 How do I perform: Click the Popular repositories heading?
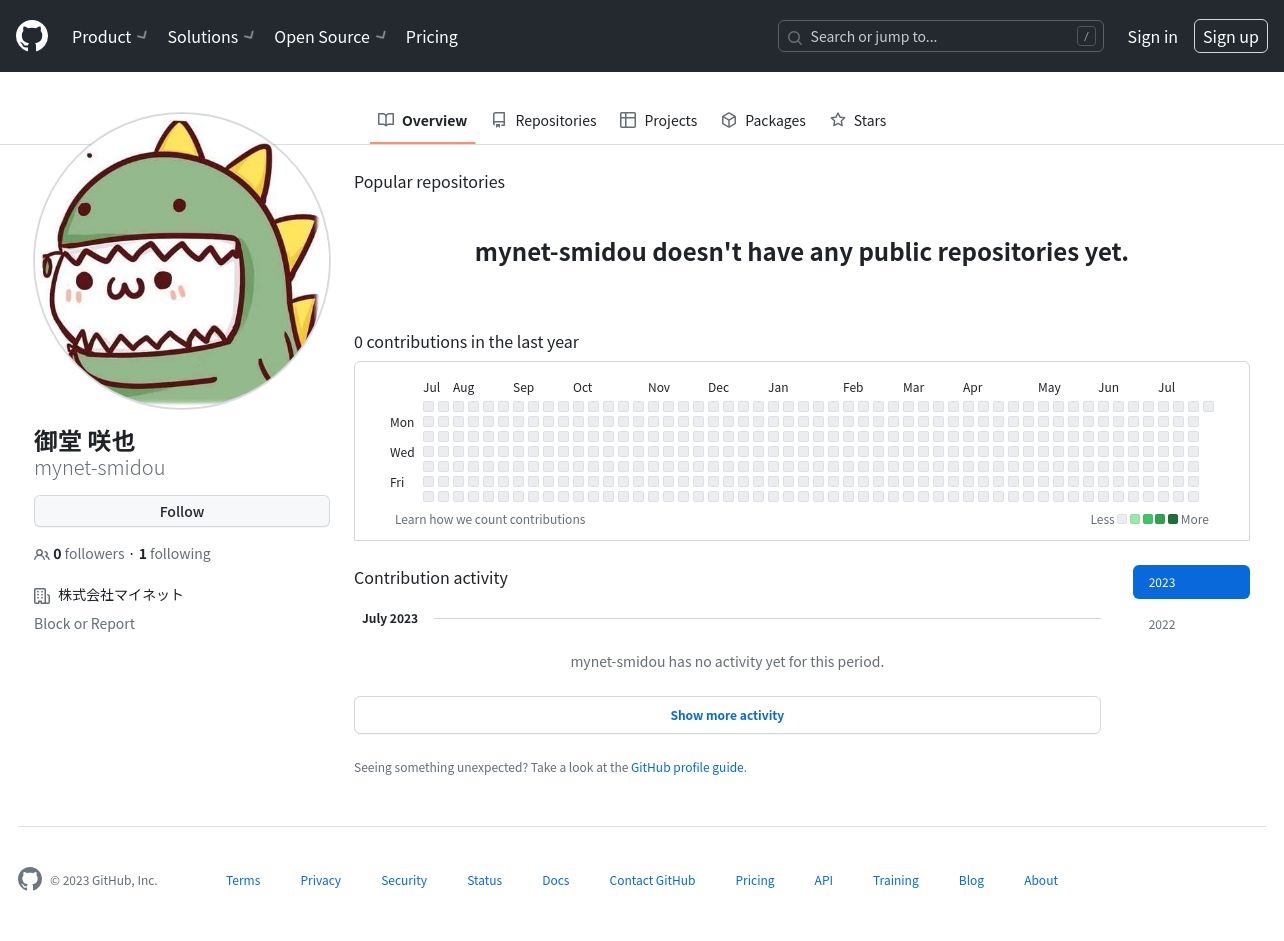tap(429, 182)
